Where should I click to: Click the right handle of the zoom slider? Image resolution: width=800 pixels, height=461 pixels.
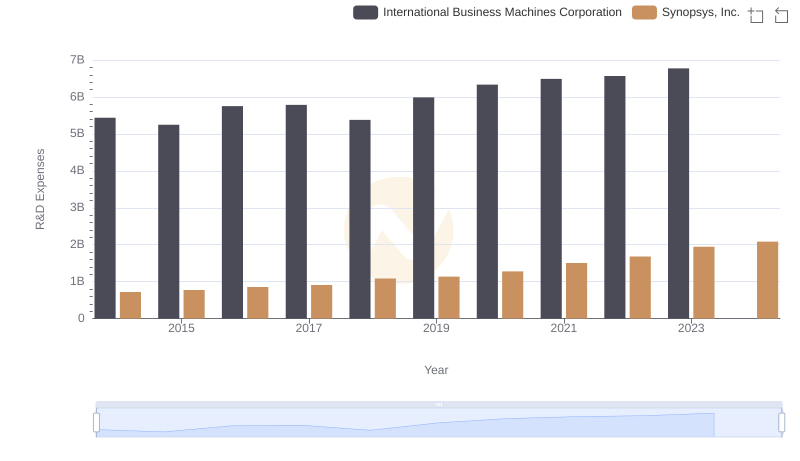(781, 423)
